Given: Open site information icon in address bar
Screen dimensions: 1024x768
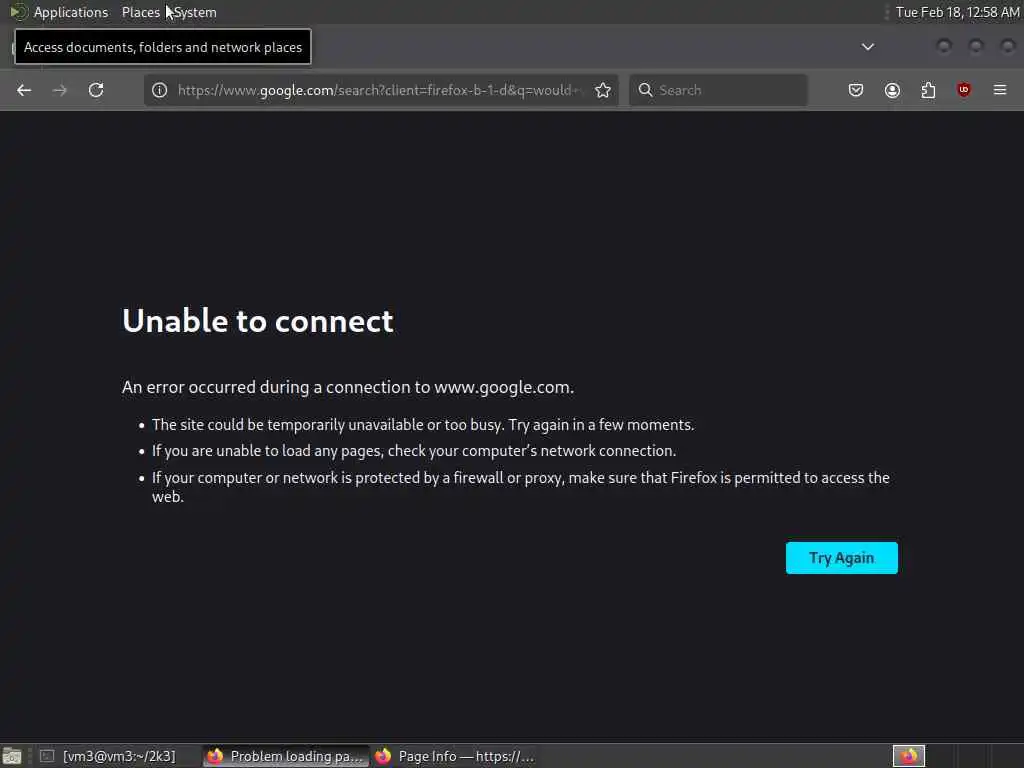Looking at the screenshot, I should (159, 90).
